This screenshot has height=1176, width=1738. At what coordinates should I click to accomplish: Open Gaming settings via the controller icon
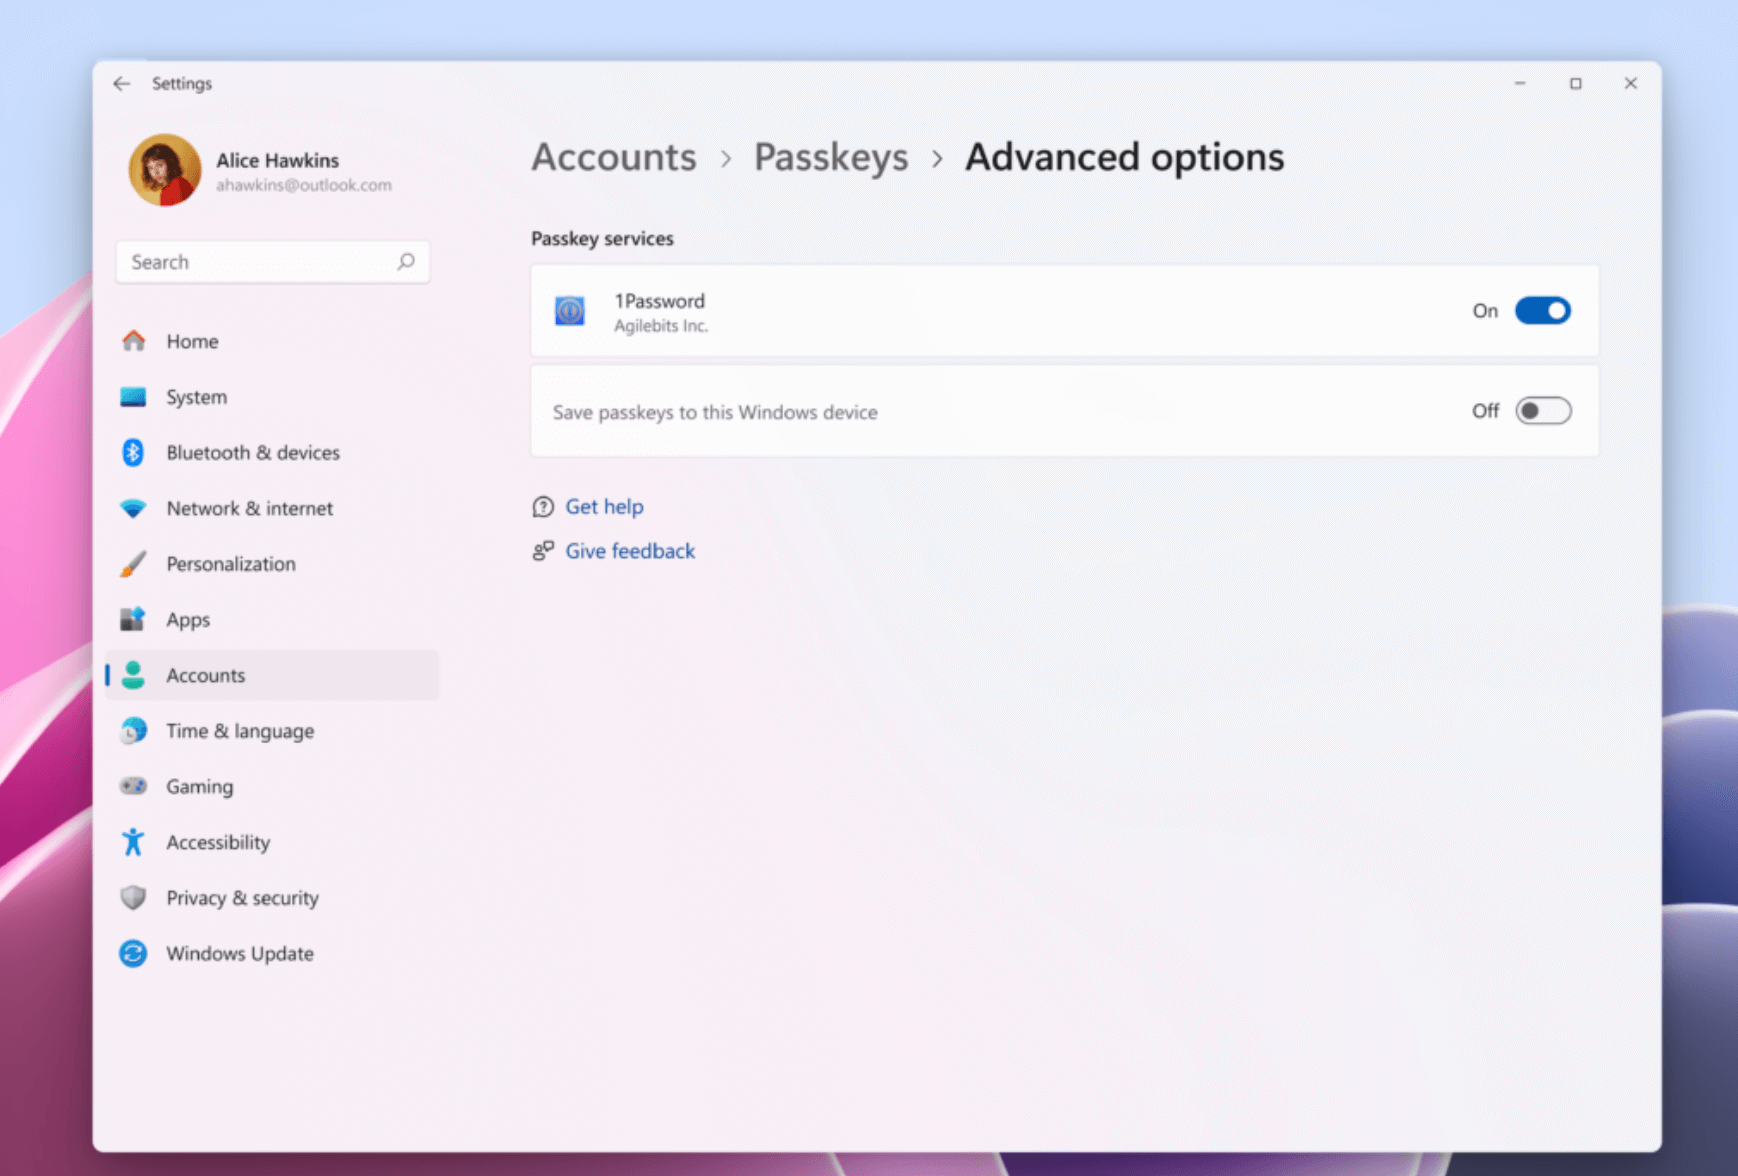[133, 786]
